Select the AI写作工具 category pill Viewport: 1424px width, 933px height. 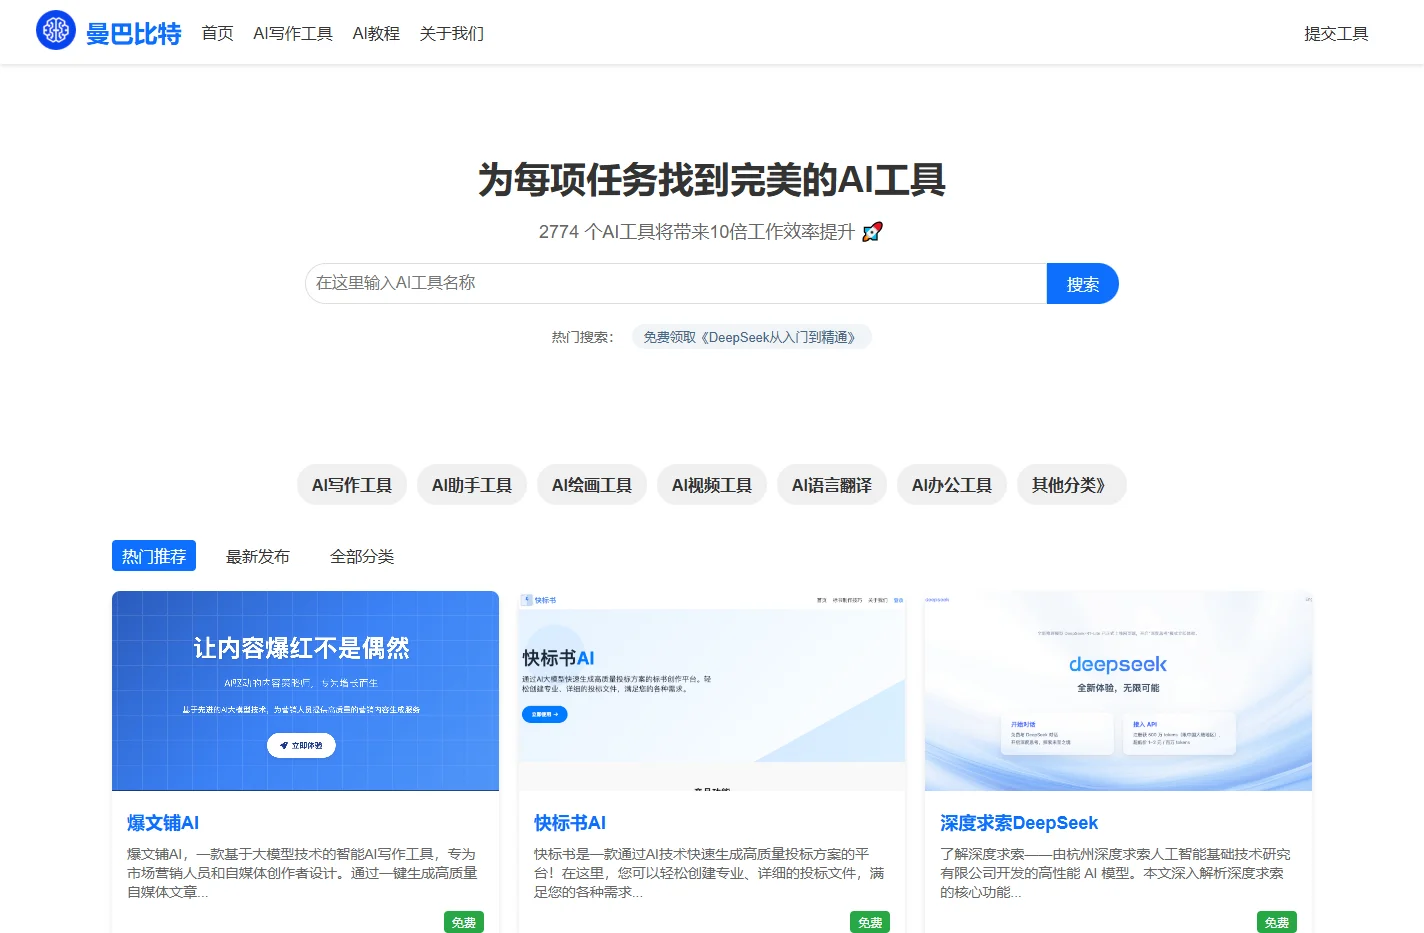click(352, 485)
